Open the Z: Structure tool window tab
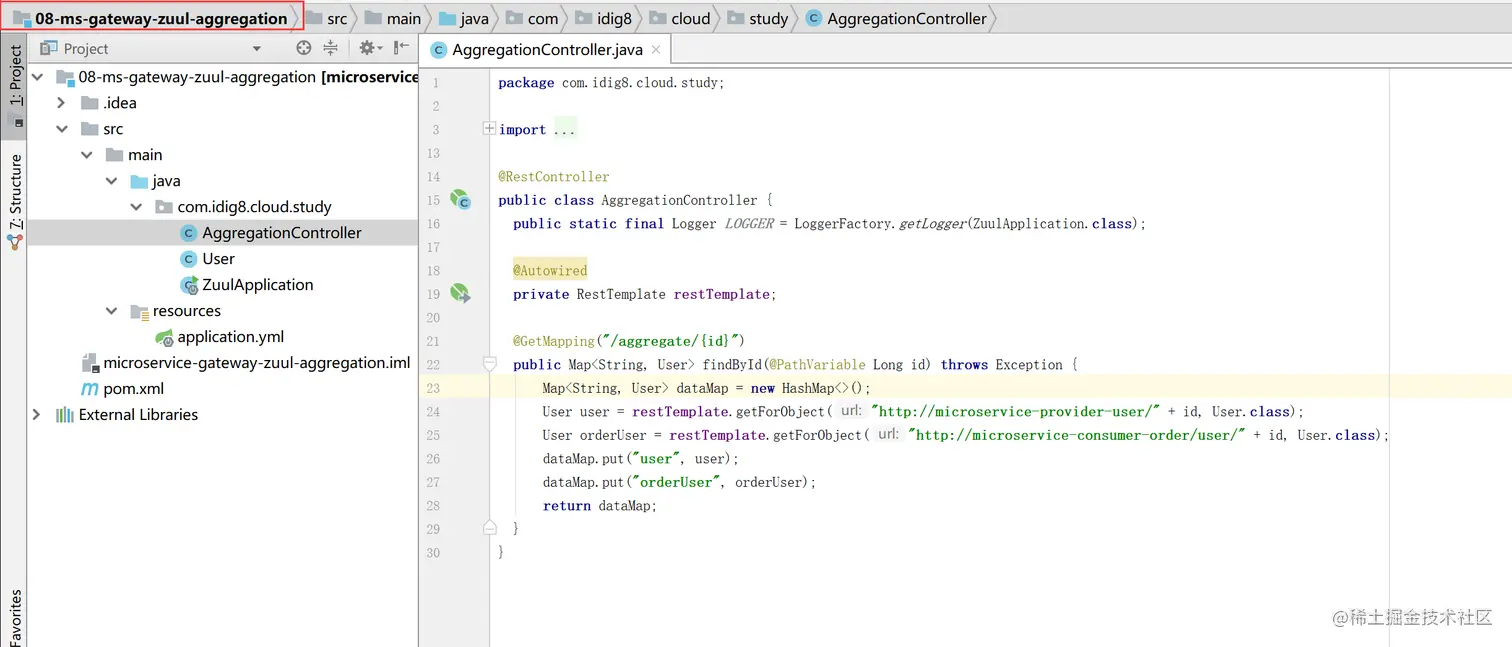1512x647 pixels. pos(14,202)
